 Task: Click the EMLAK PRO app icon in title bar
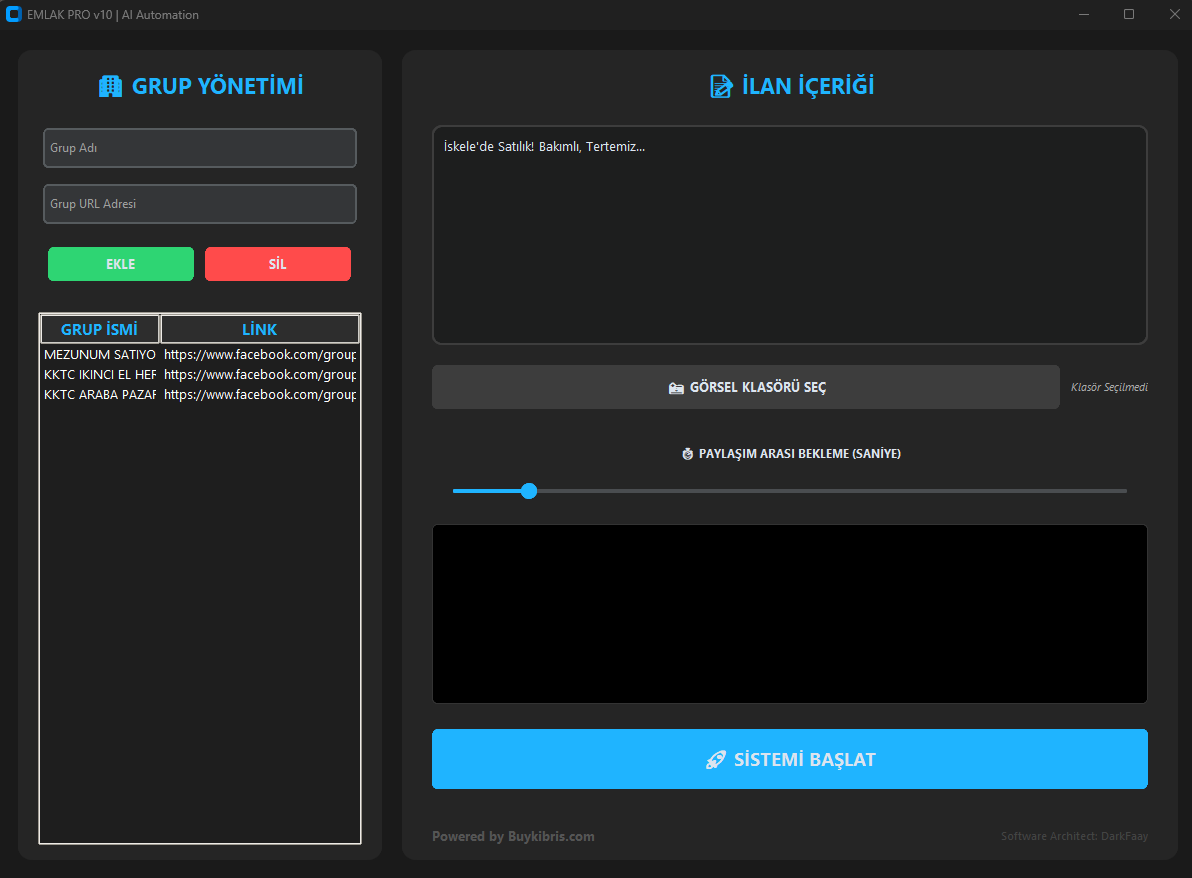(x=14, y=14)
